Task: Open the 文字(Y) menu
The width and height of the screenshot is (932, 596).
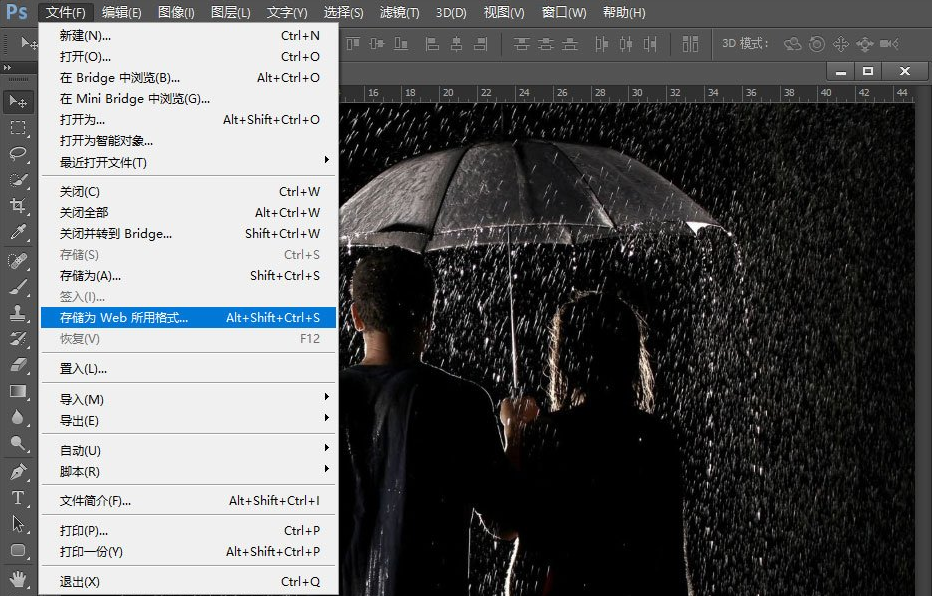Action: [x=287, y=12]
